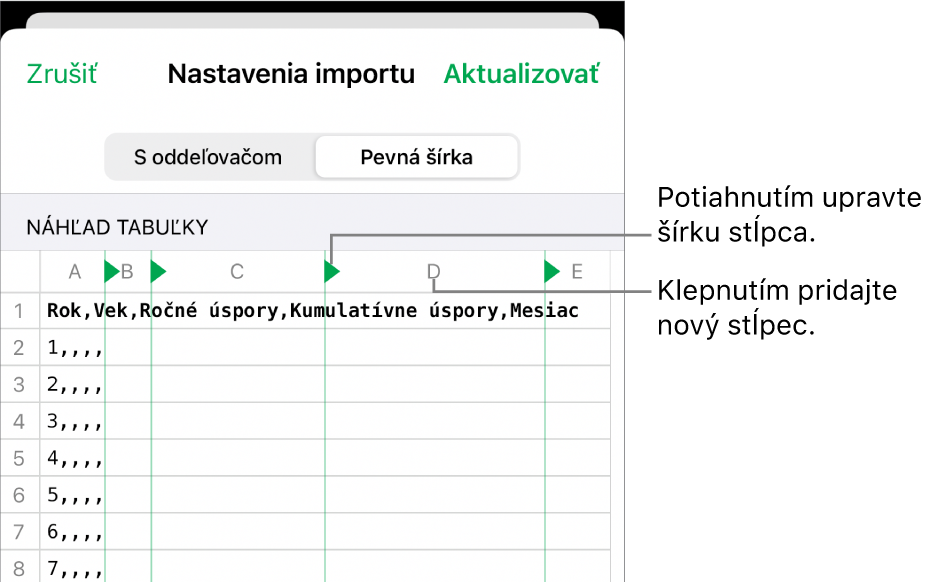
Task: Select row number 8 header
Action: click(x=19, y=568)
